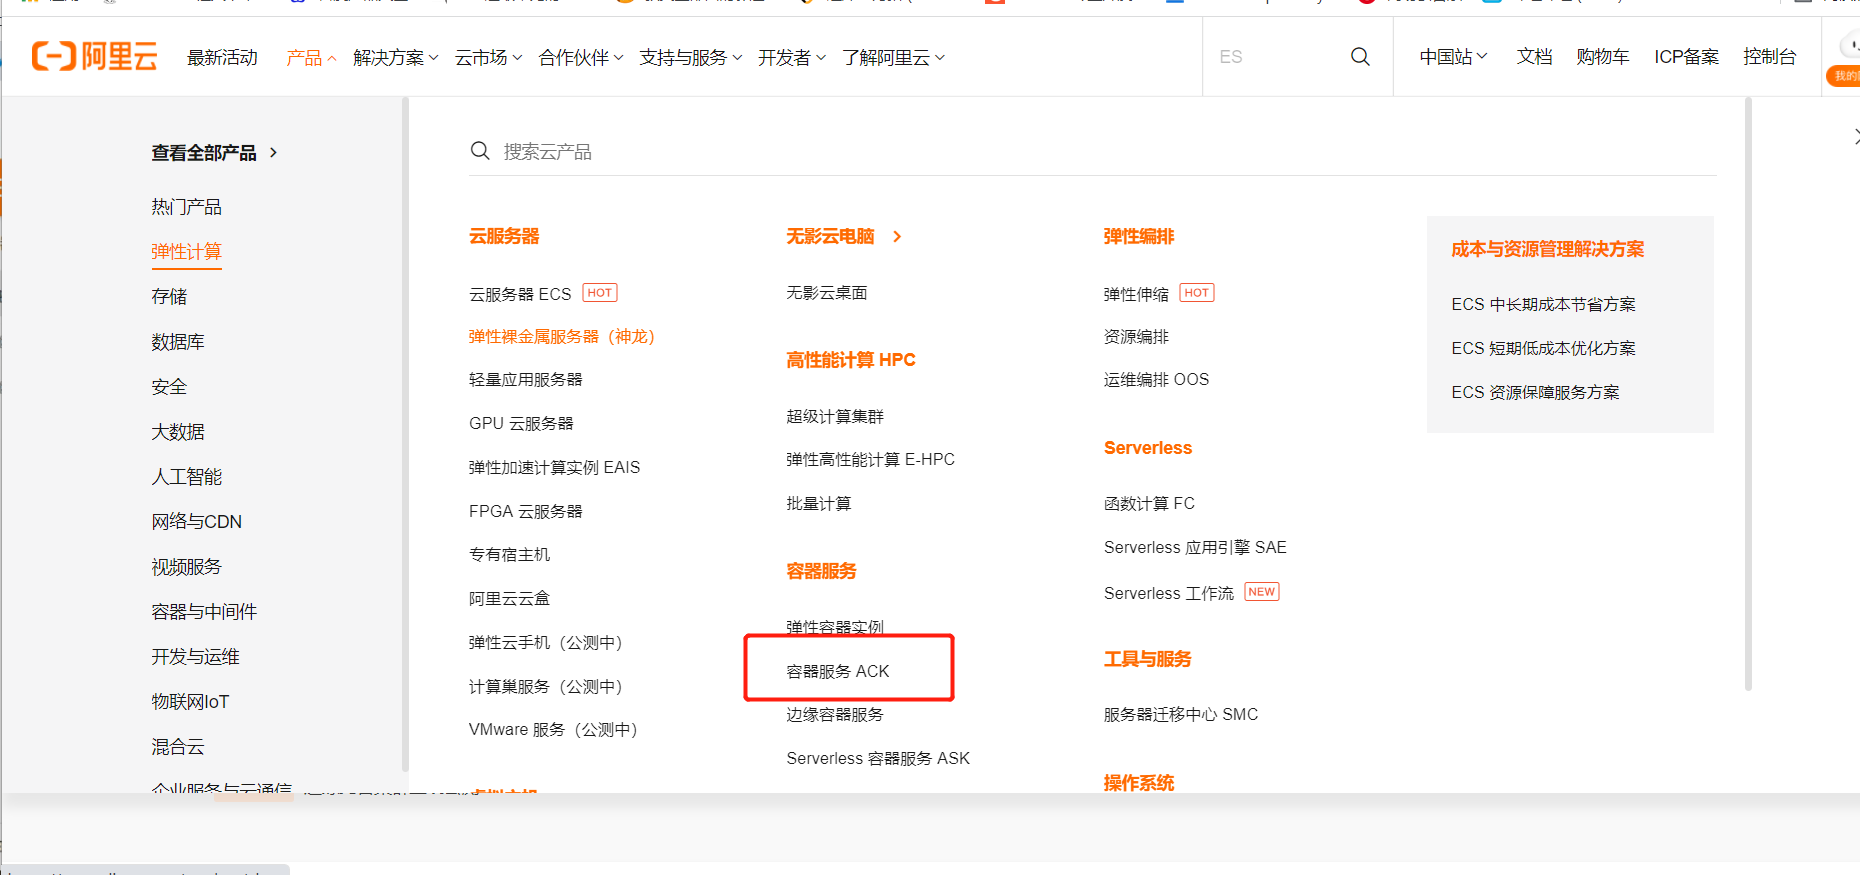The width and height of the screenshot is (1860, 875).
Task: Open 批量计算 product
Action: pyautogui.click(x=819, y=504)
